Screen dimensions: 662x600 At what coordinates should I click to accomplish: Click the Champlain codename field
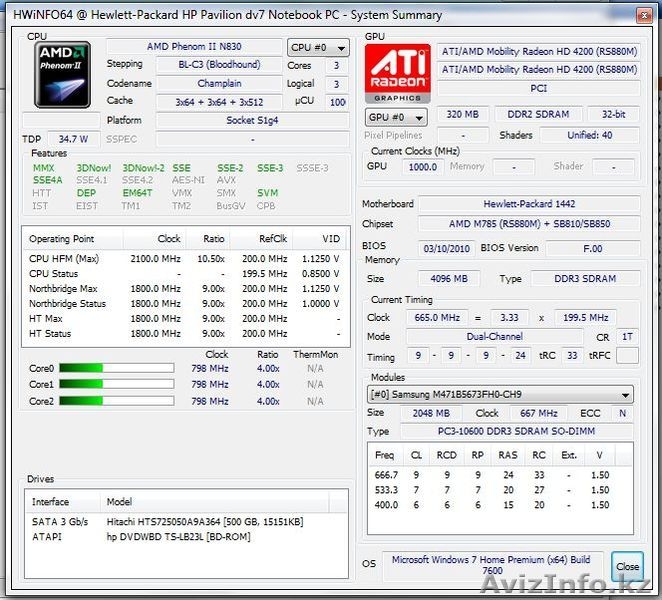pos(219,84)
